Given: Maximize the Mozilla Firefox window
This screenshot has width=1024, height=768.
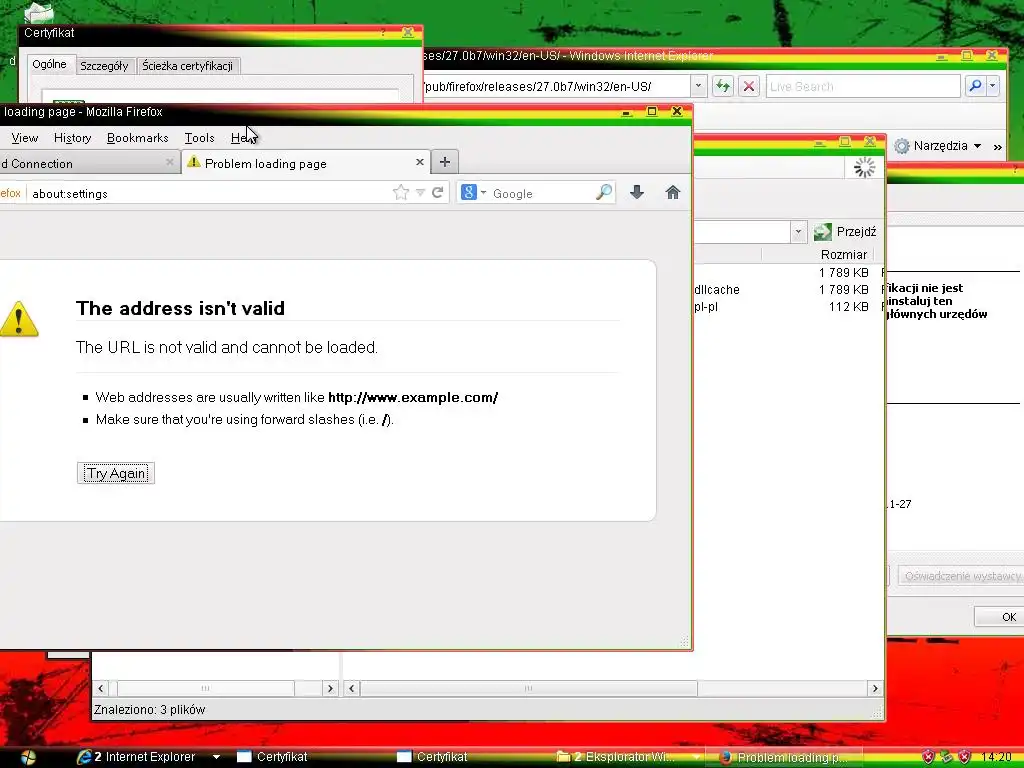Looking at the screenshot, I should pos(651,112).
